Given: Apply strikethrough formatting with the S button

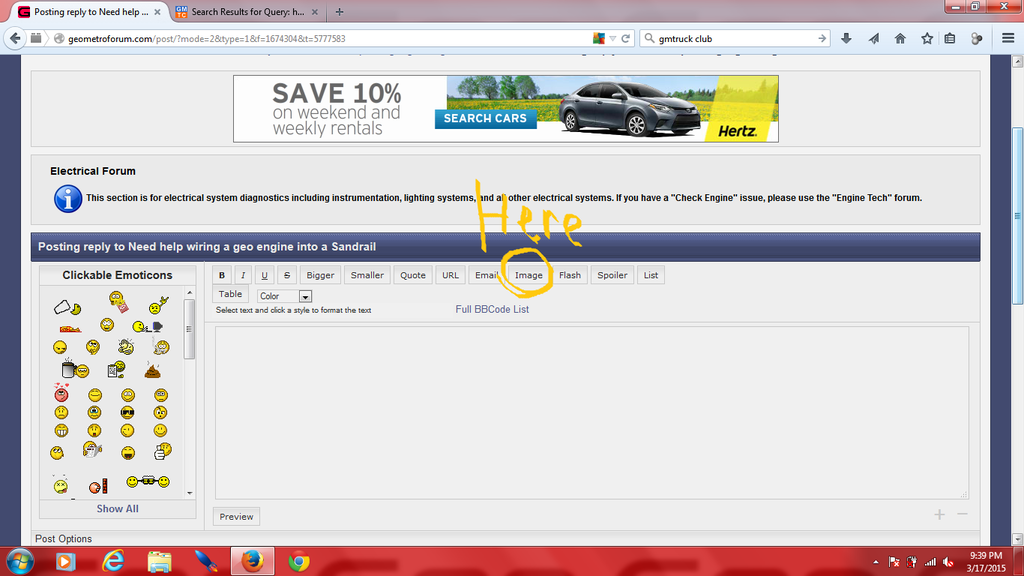Looking at the screenshot, I should click(x=287, y=275).
